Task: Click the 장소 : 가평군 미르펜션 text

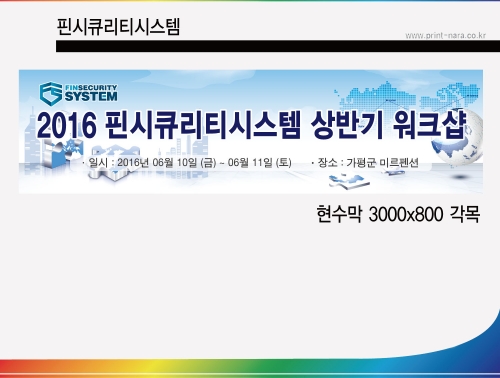Action: point(368,163)
